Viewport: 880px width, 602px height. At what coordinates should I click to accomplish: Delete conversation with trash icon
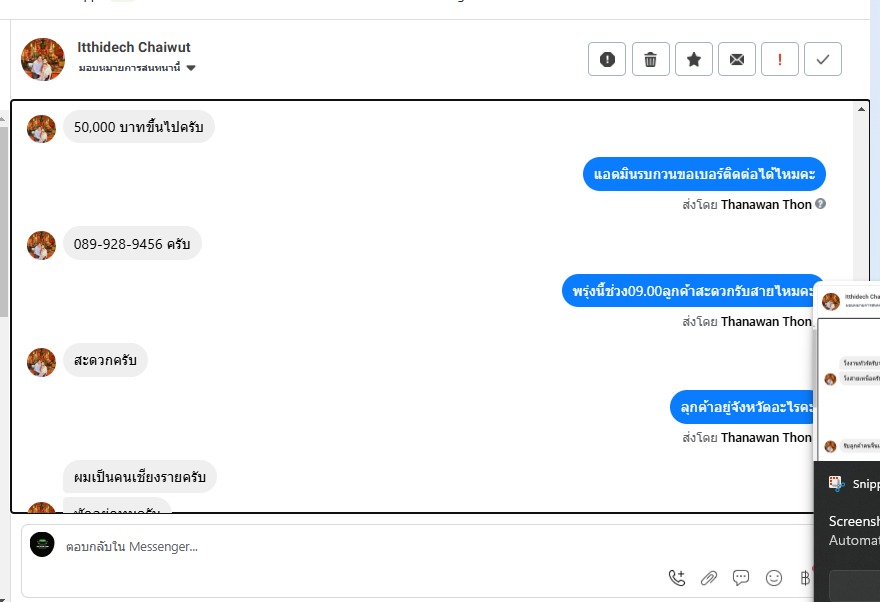[650, 59]
